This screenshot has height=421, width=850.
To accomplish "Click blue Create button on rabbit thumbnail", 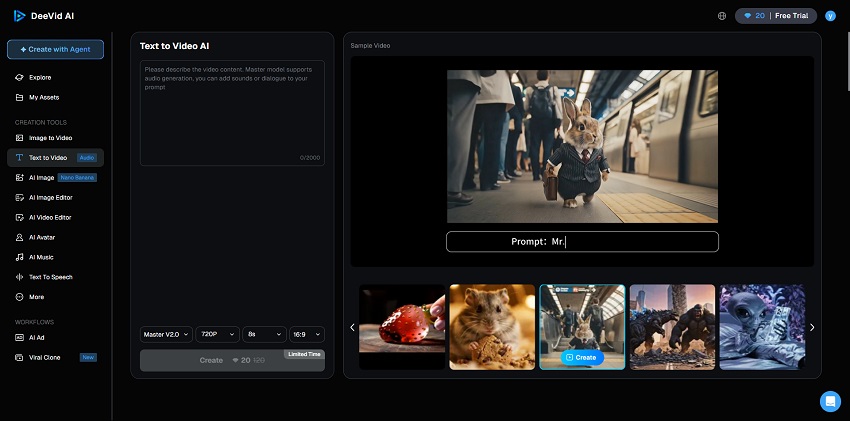I will point(582,358).
